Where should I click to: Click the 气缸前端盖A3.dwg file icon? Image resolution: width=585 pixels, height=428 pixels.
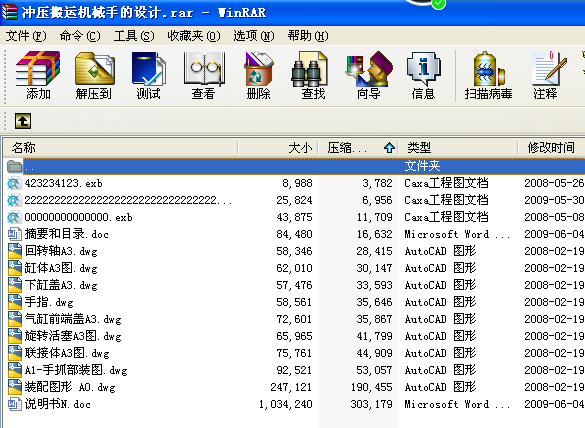(x=15, y=319)
